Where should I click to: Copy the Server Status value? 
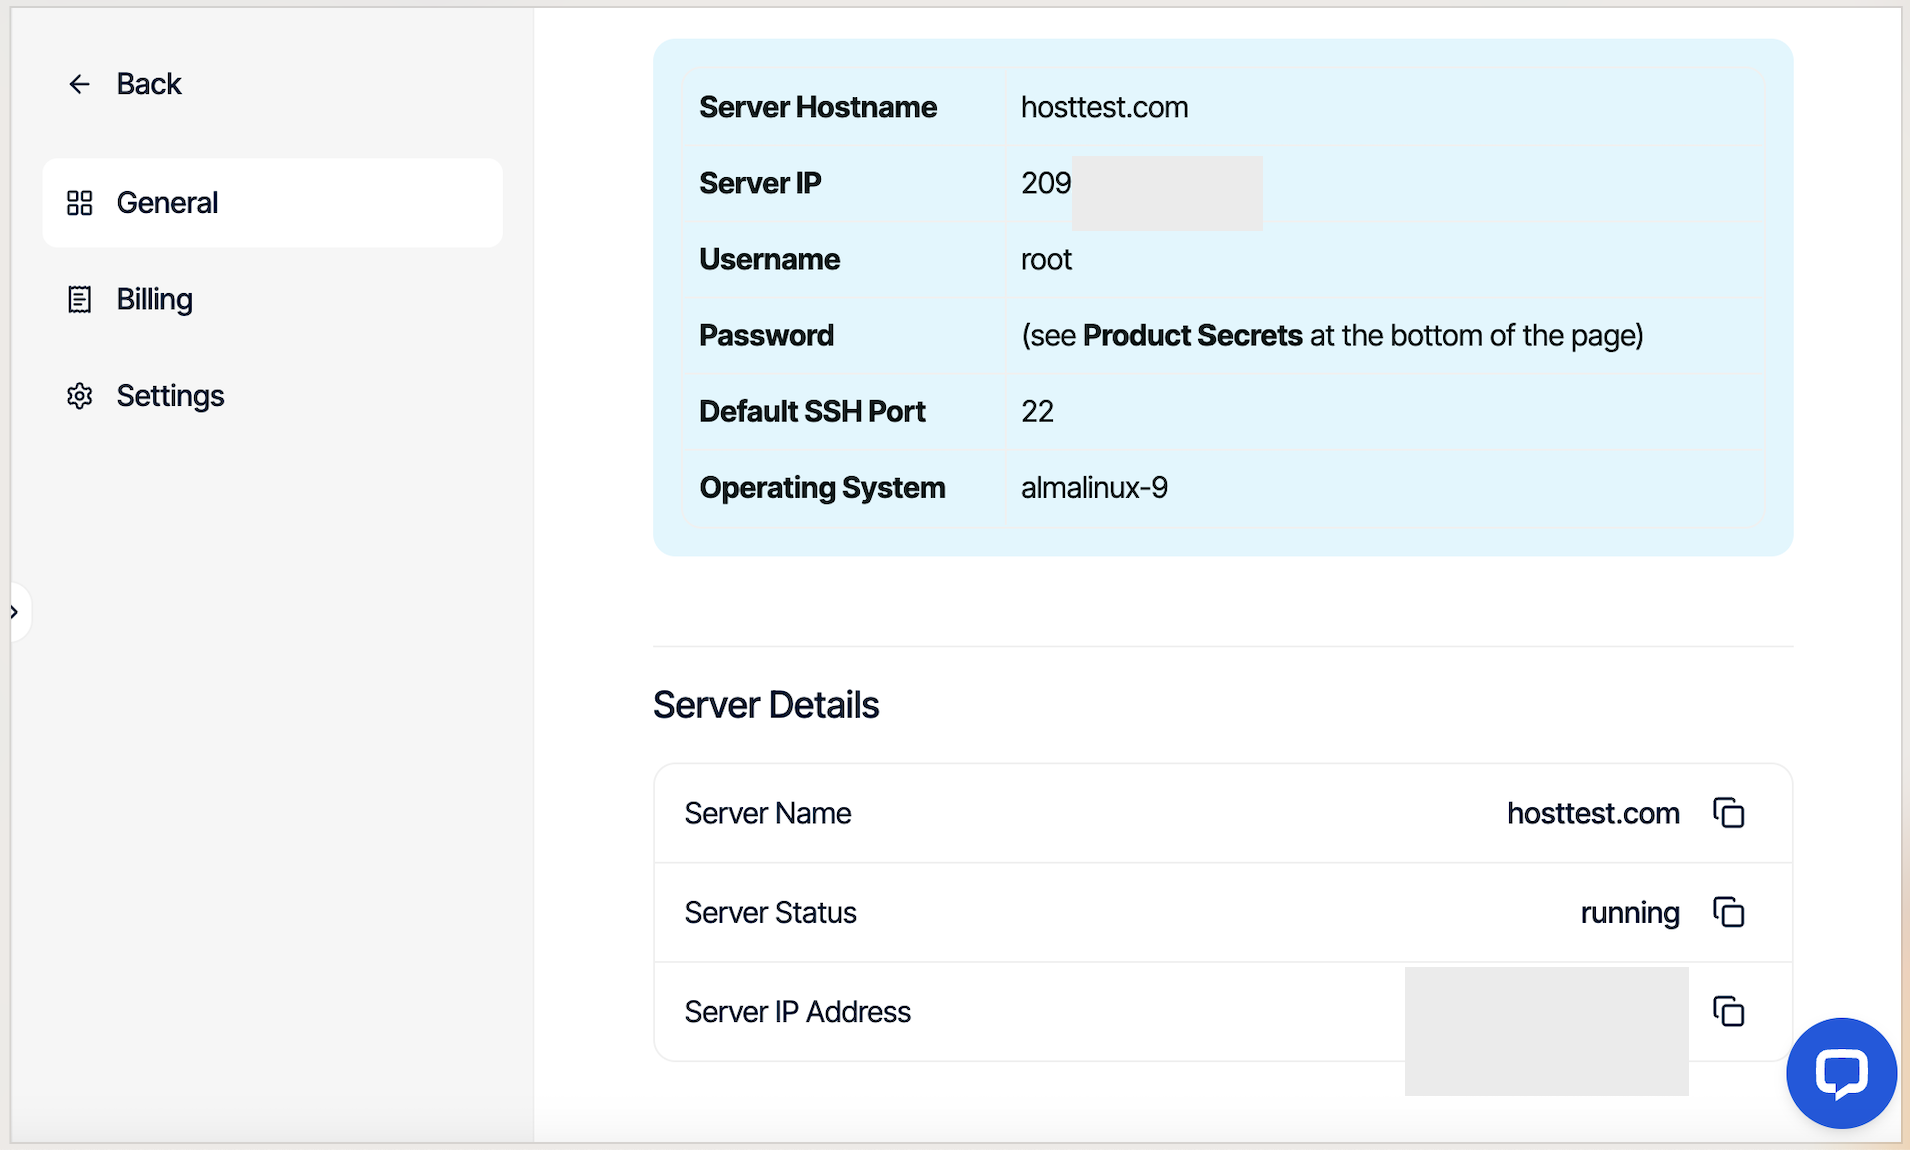[x=1728, y=912]
